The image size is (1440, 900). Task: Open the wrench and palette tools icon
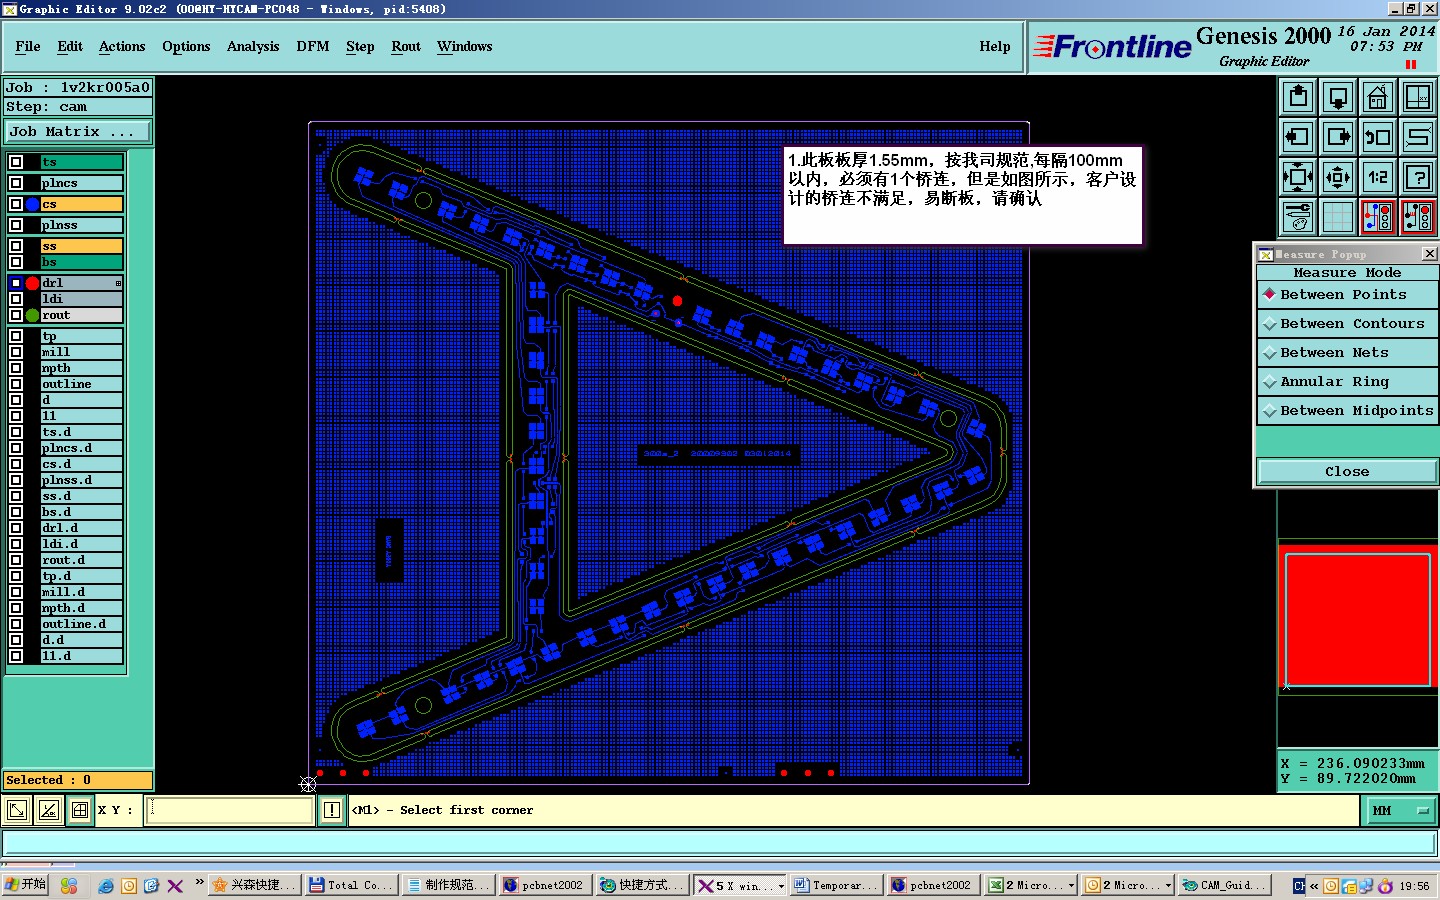pyautogui.click(x=1298, y=217)
